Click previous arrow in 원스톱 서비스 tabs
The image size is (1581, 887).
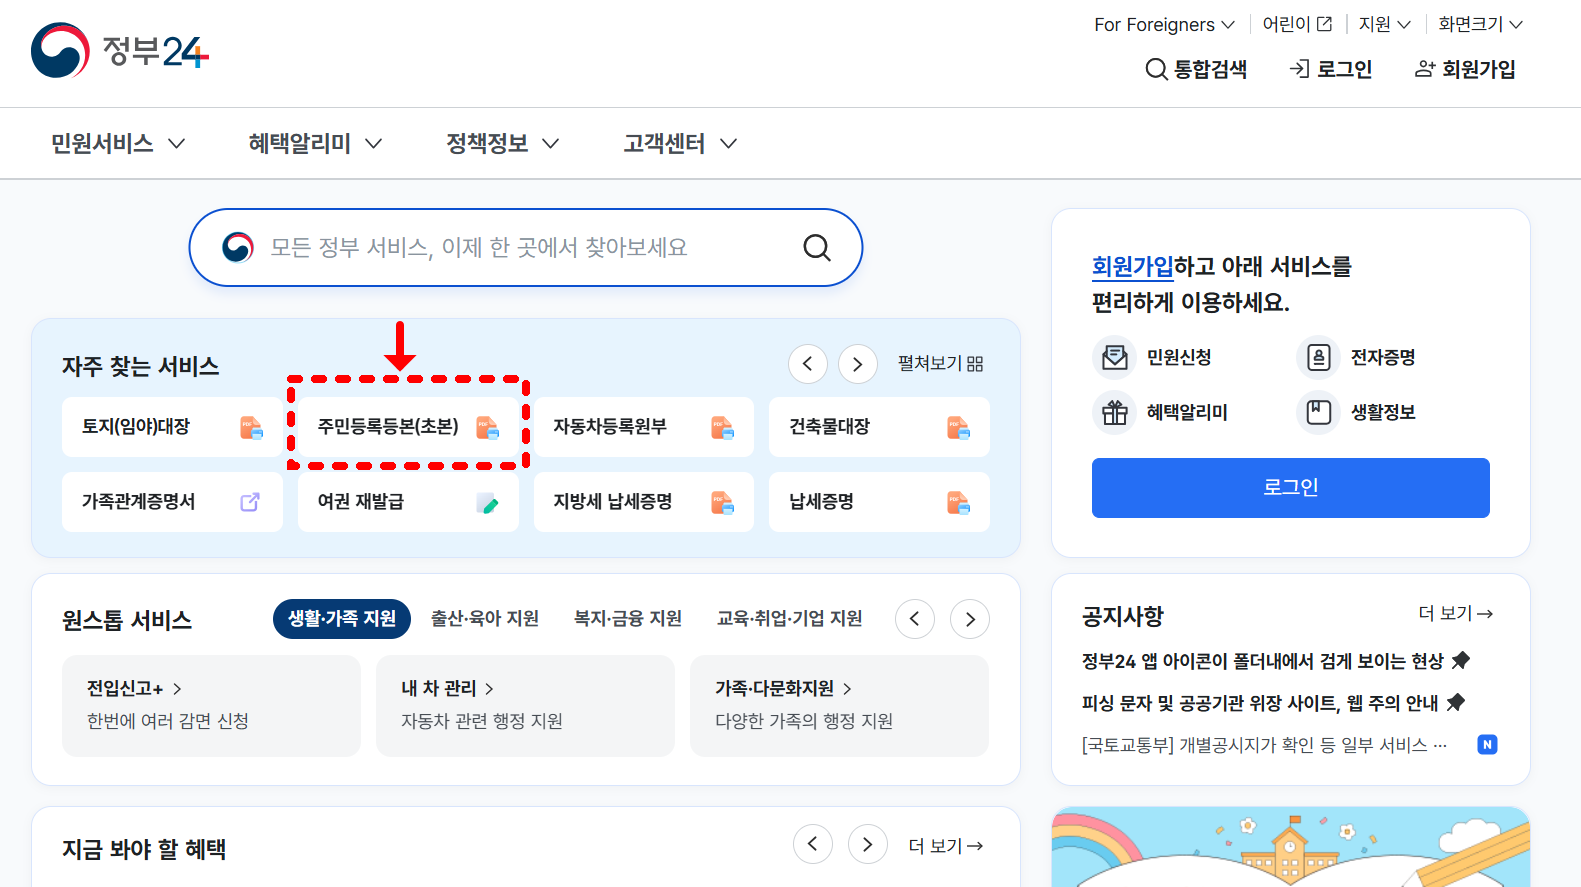tap(915, 619)
